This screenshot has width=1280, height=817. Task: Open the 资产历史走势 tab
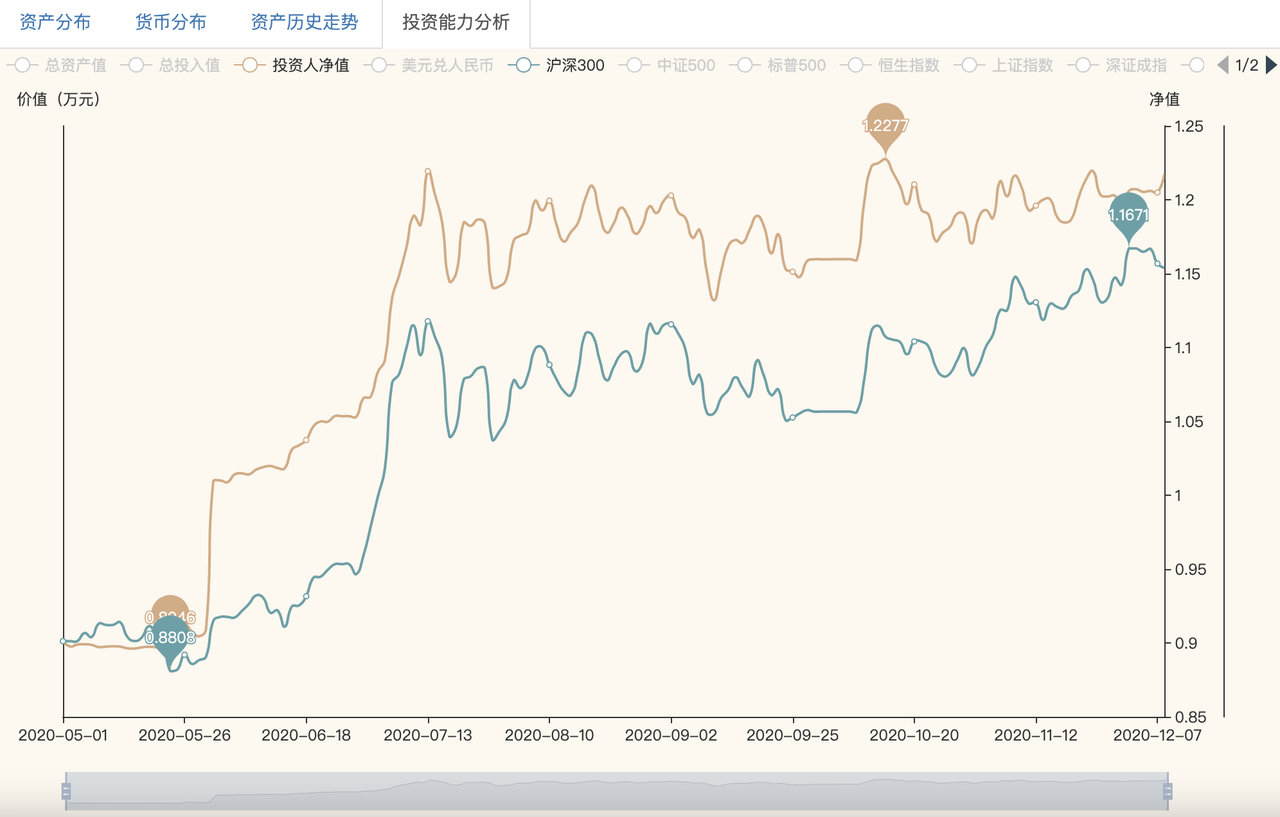304,23
